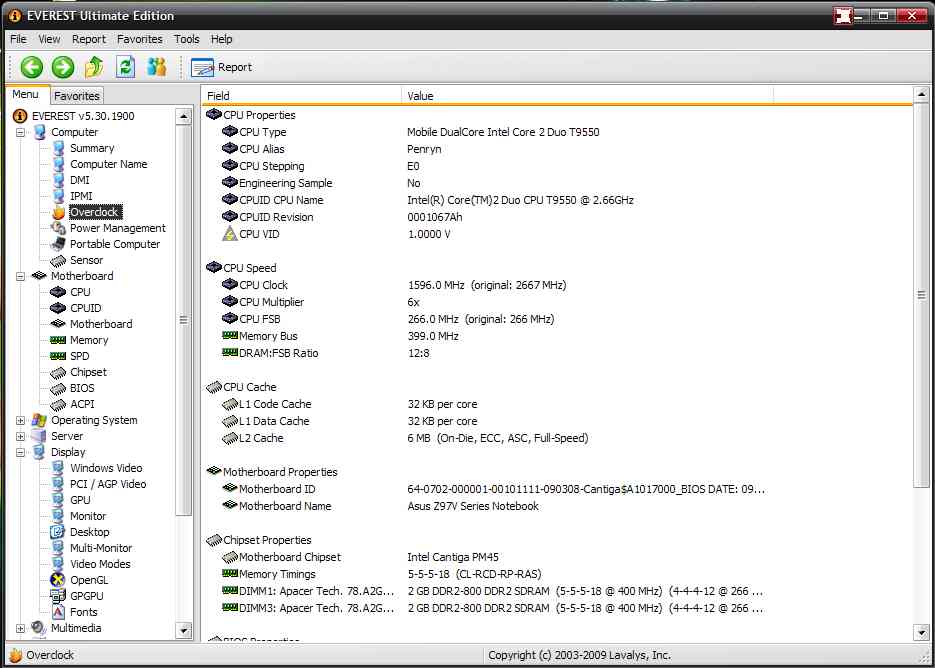Image resolution: width=935 pixels, height=668 pixels.
Task: Select the Chipset icon in tree
Action: (x=58, y=373)
